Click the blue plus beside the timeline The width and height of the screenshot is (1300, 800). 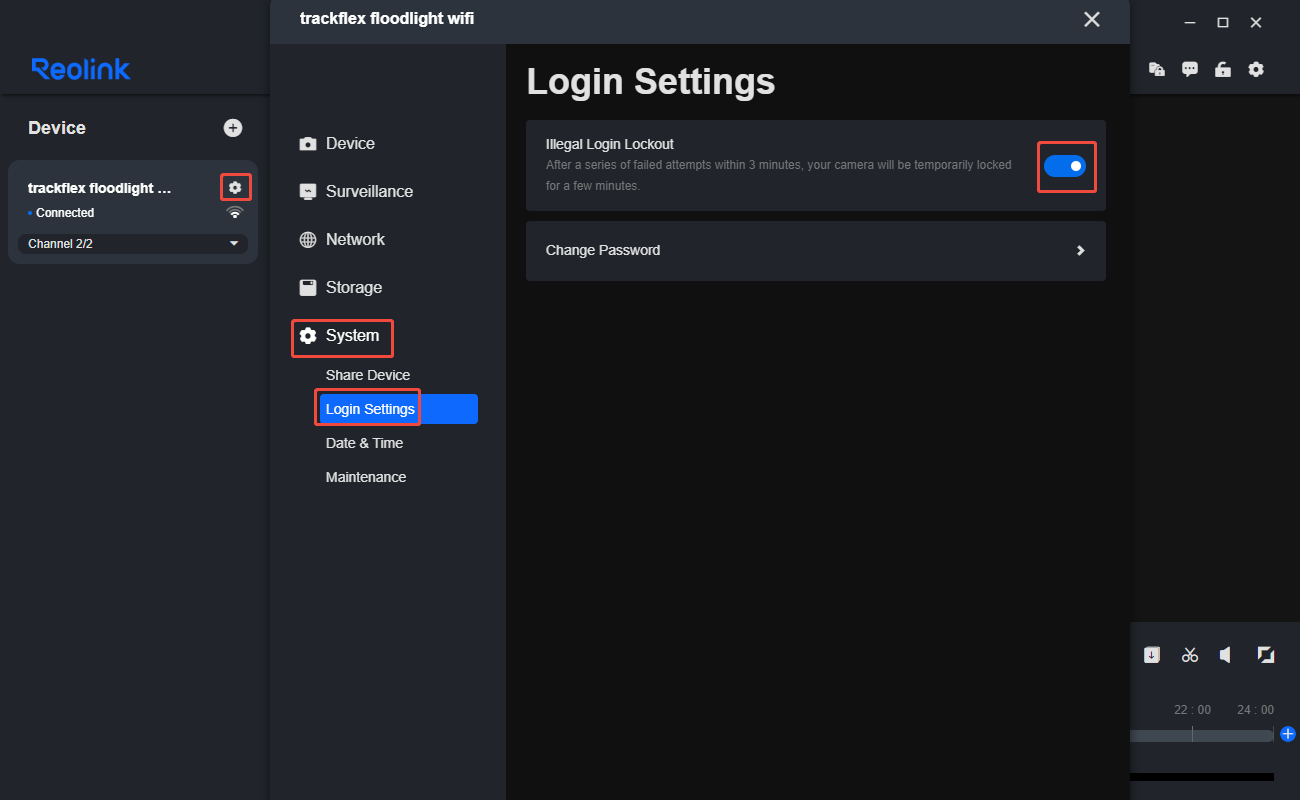[1288, 734]
